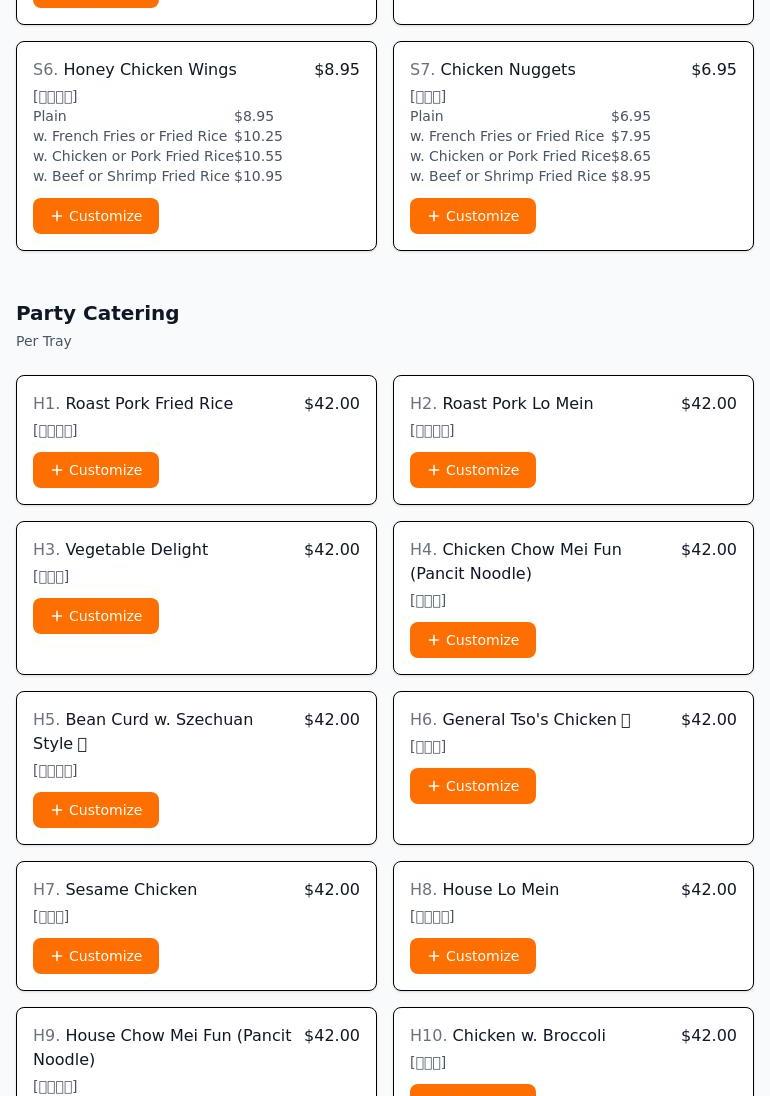770x1096 pixels.
Task: Select the H9. House Chow Mei Fun card
Action: click(x=196, y=1052)
